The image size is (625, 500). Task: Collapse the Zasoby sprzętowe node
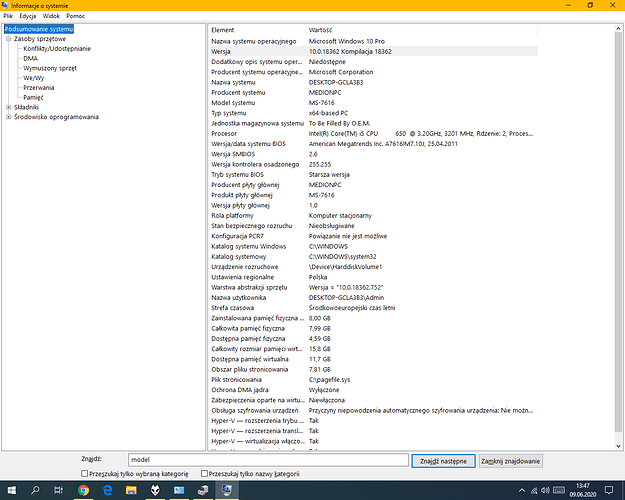(x=8, y=39)
